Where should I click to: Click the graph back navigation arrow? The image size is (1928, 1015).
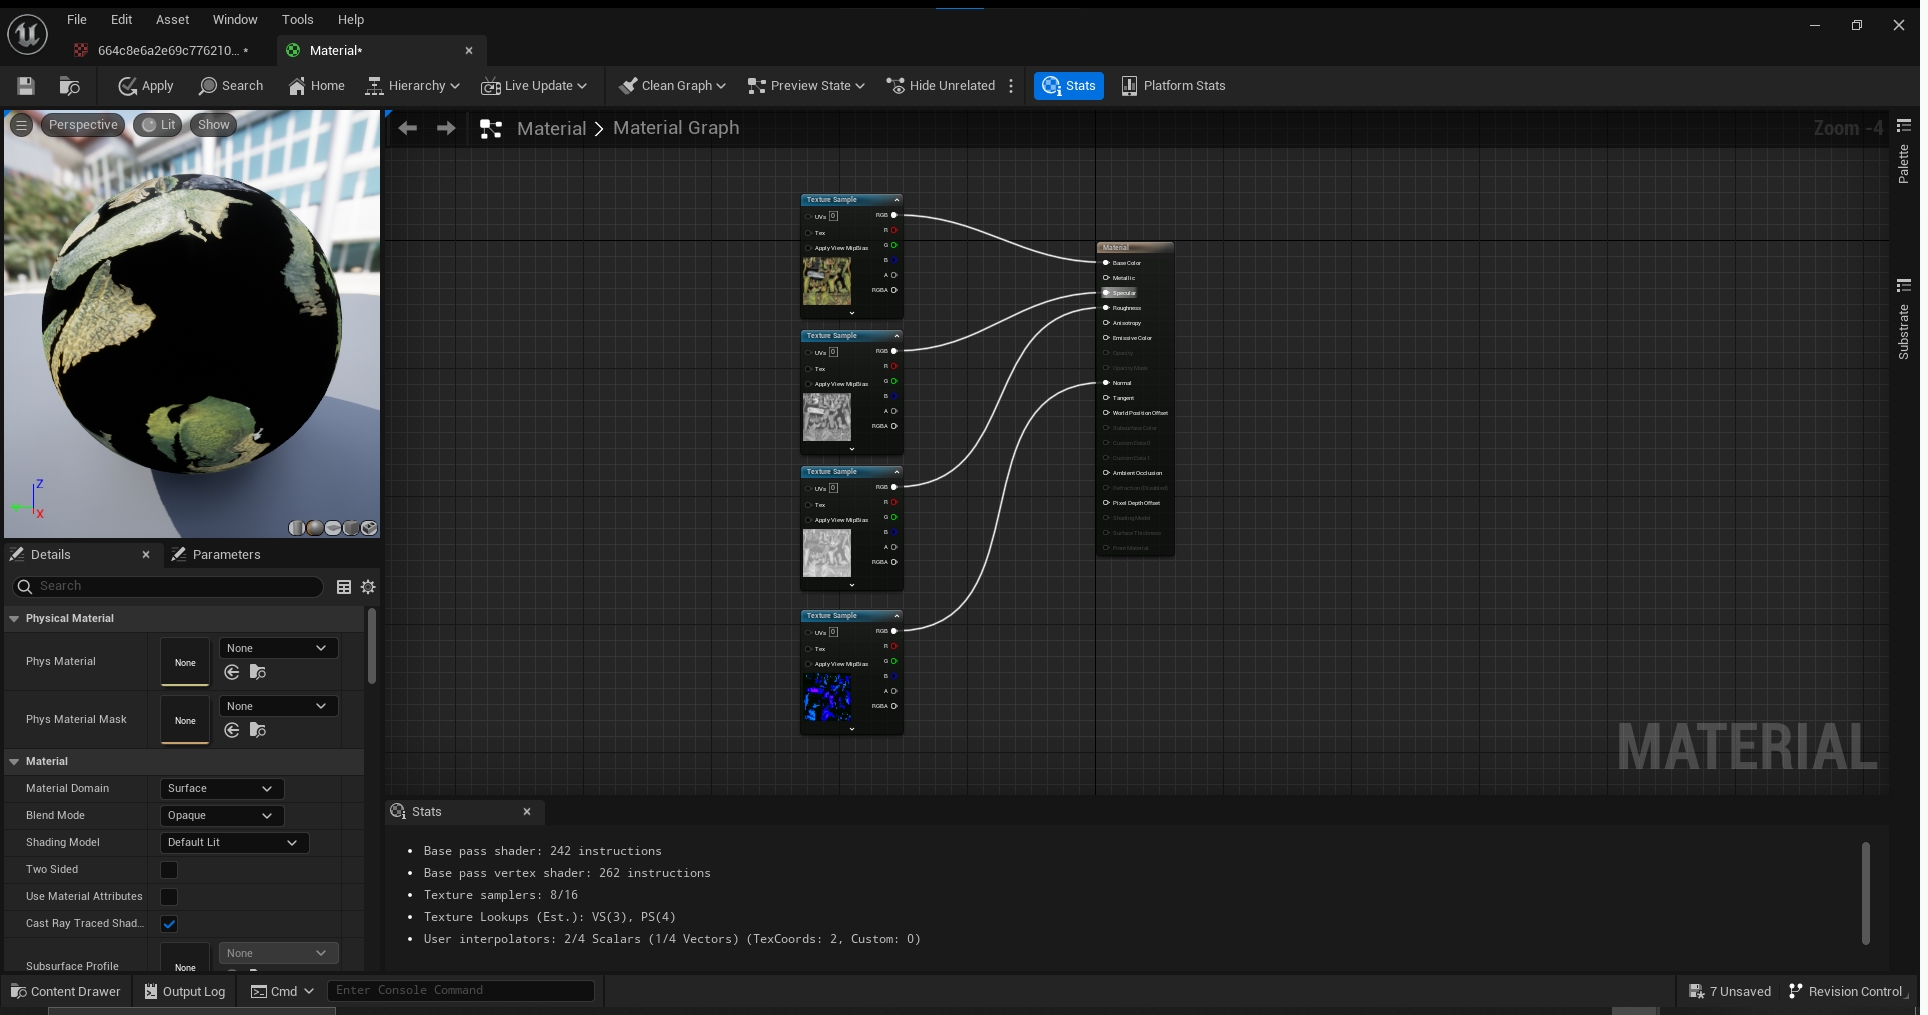(408, 128)
